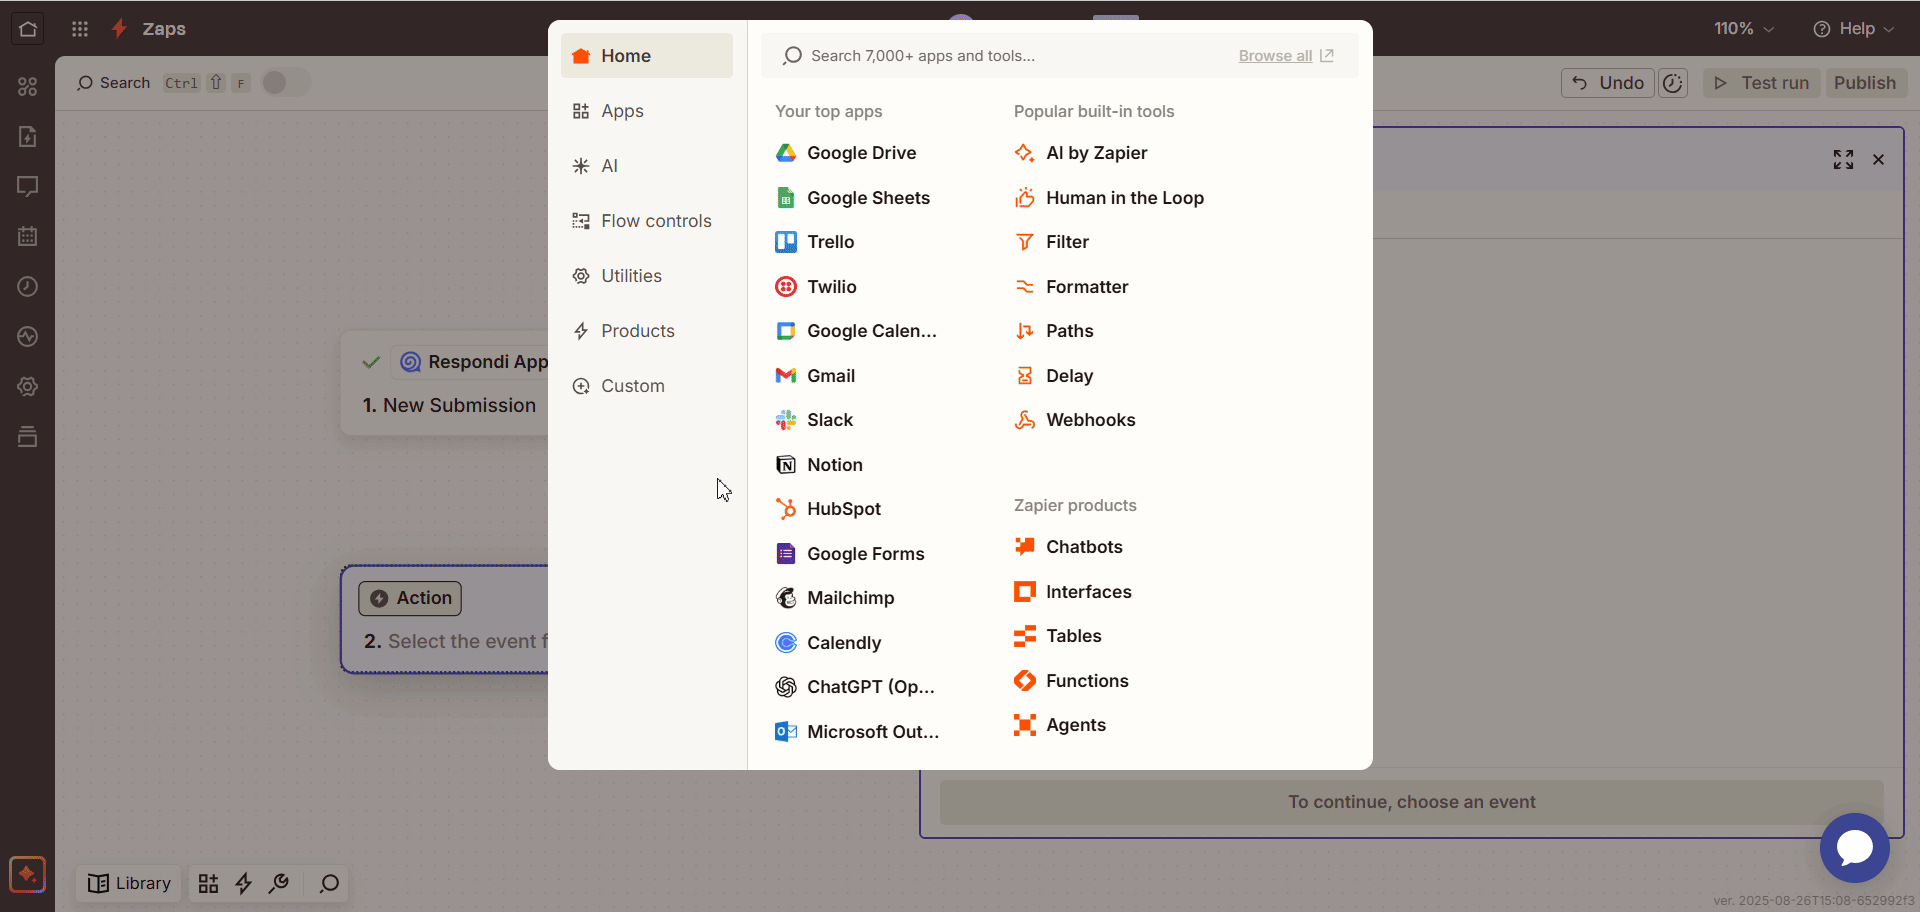
Task: Switch to Utilities category
Action: click(646, 276)
